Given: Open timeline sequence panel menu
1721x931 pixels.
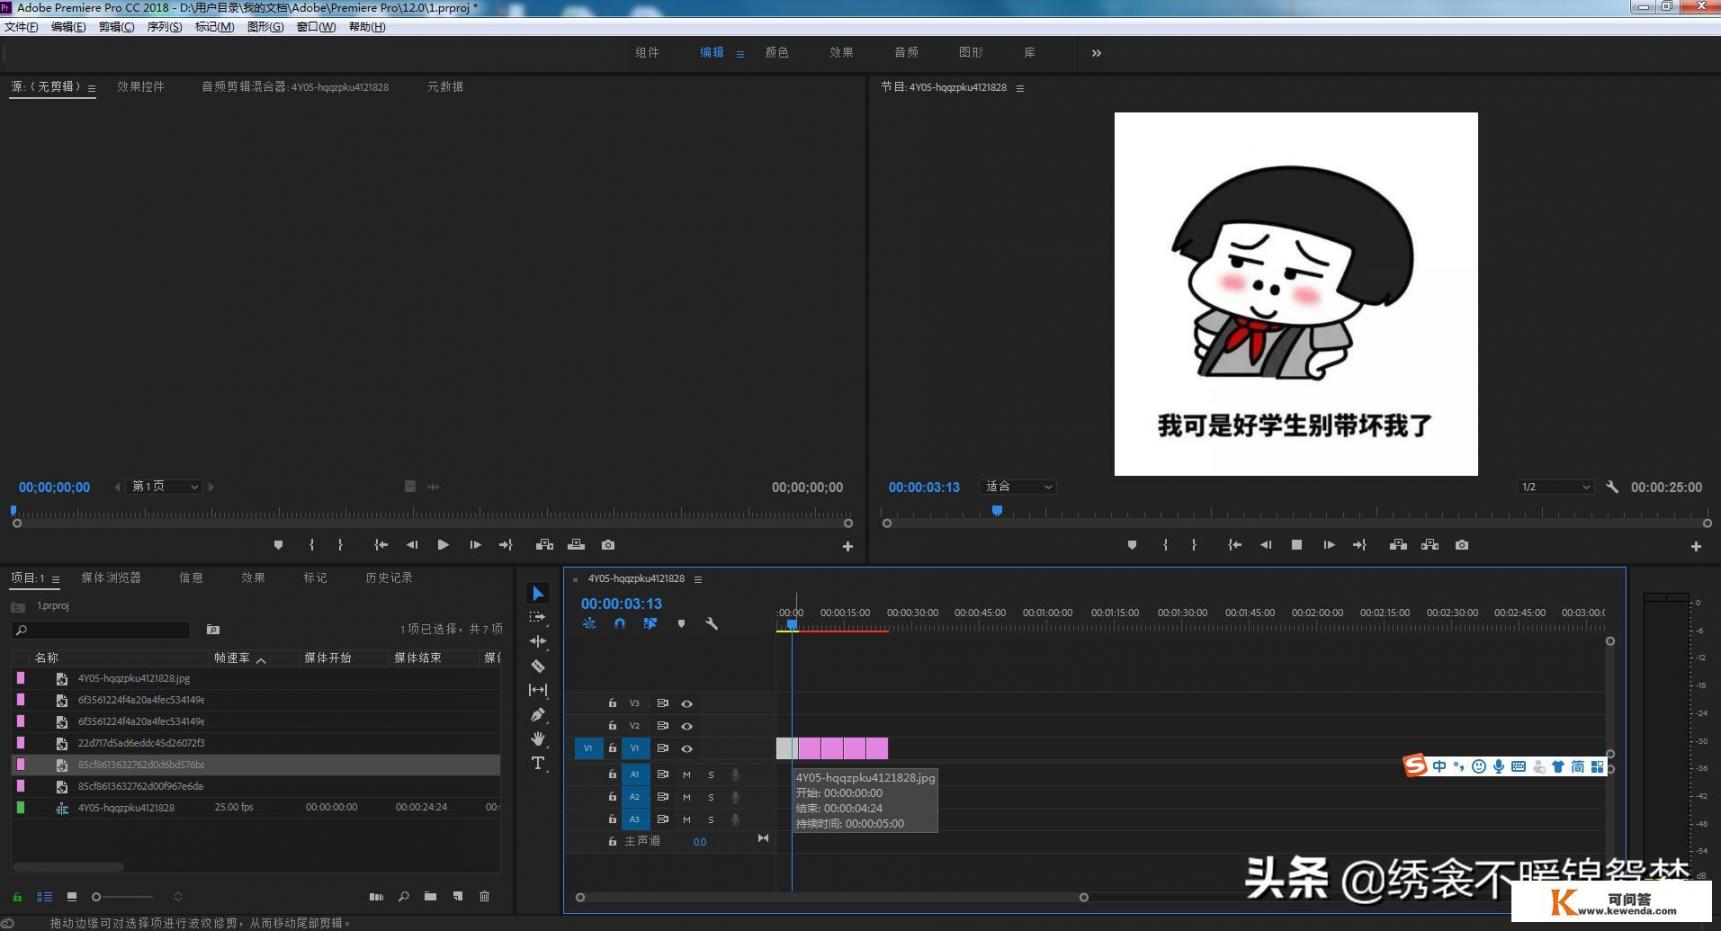Looking at the screenshot, I should point(698,579).
